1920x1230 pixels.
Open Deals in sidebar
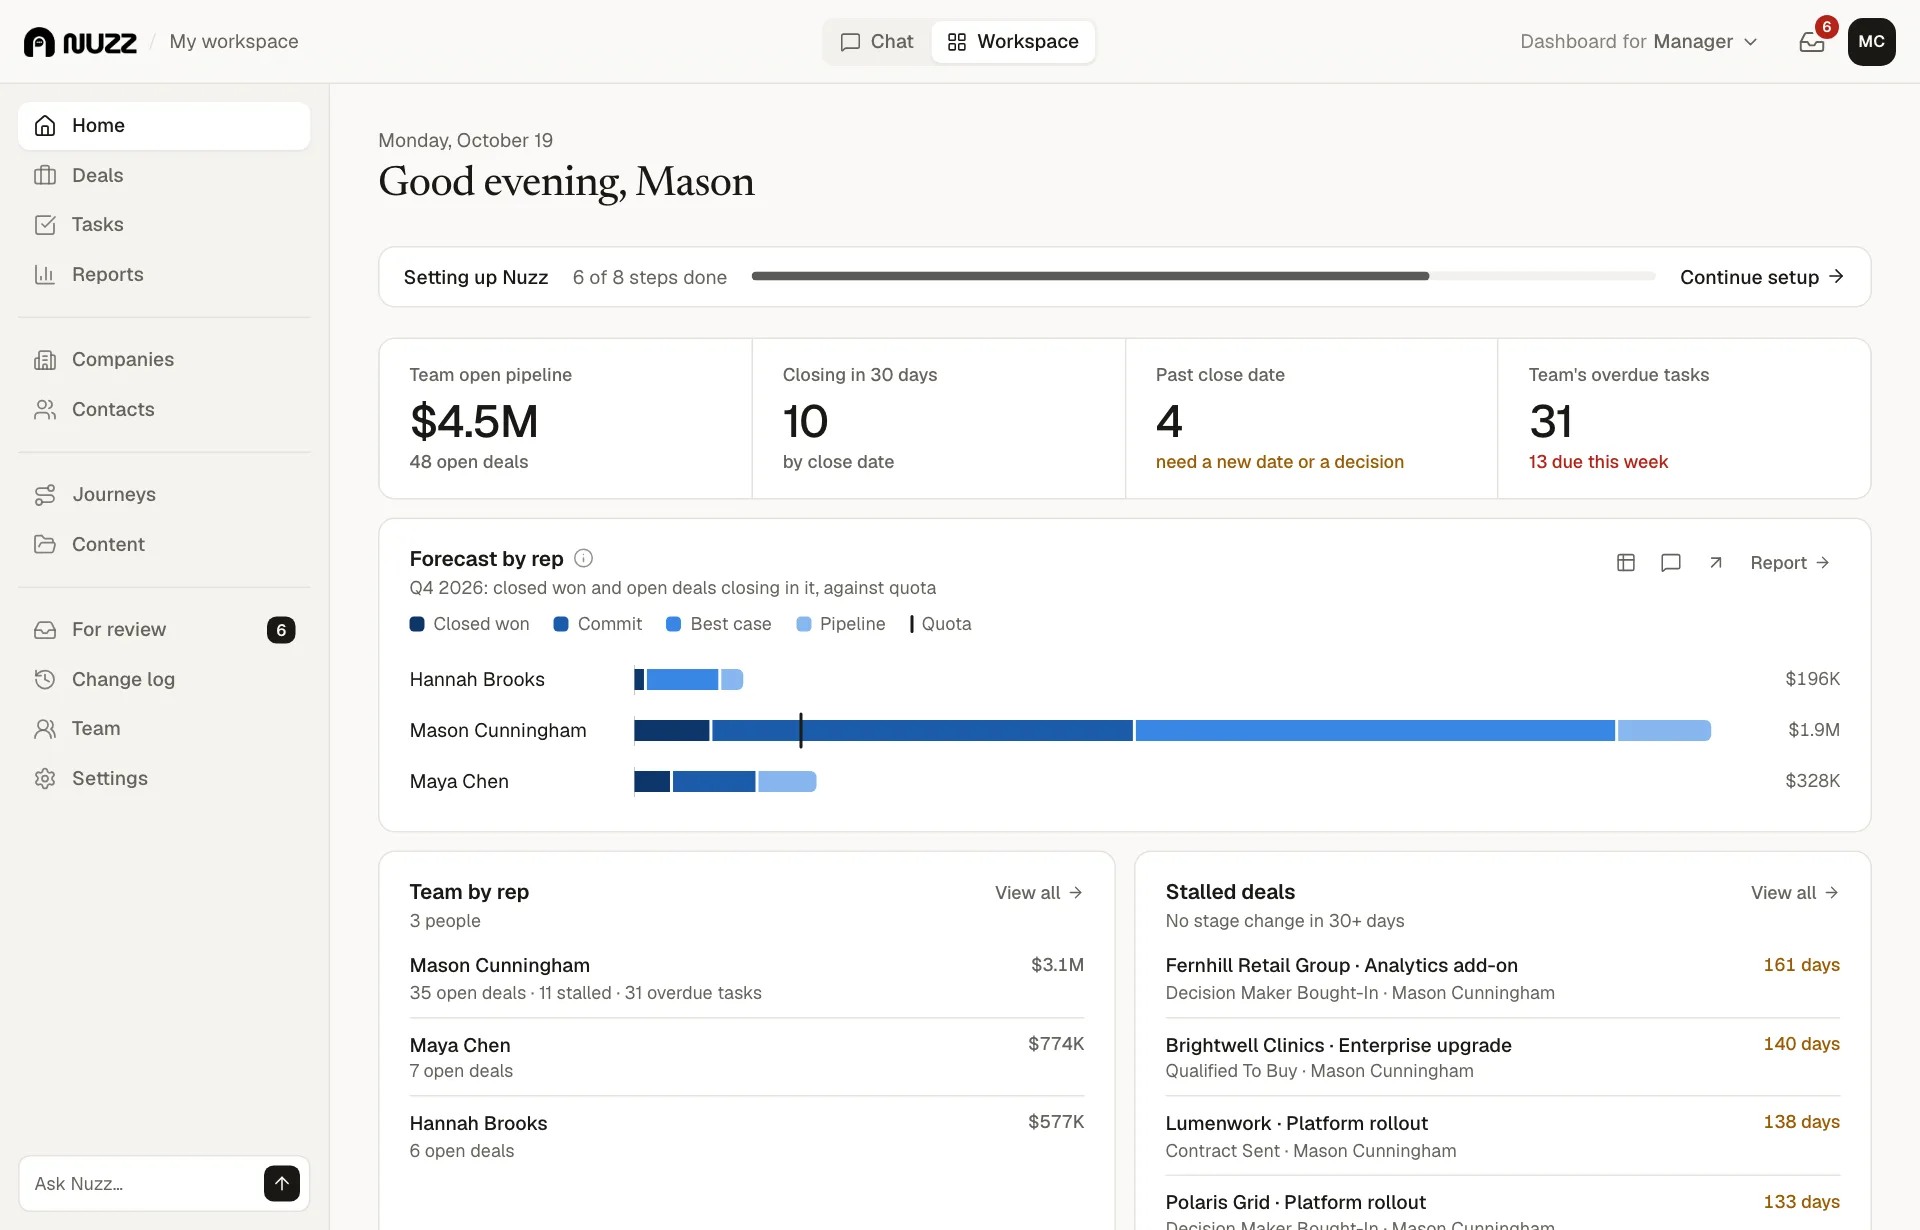[x=164, y=175]
